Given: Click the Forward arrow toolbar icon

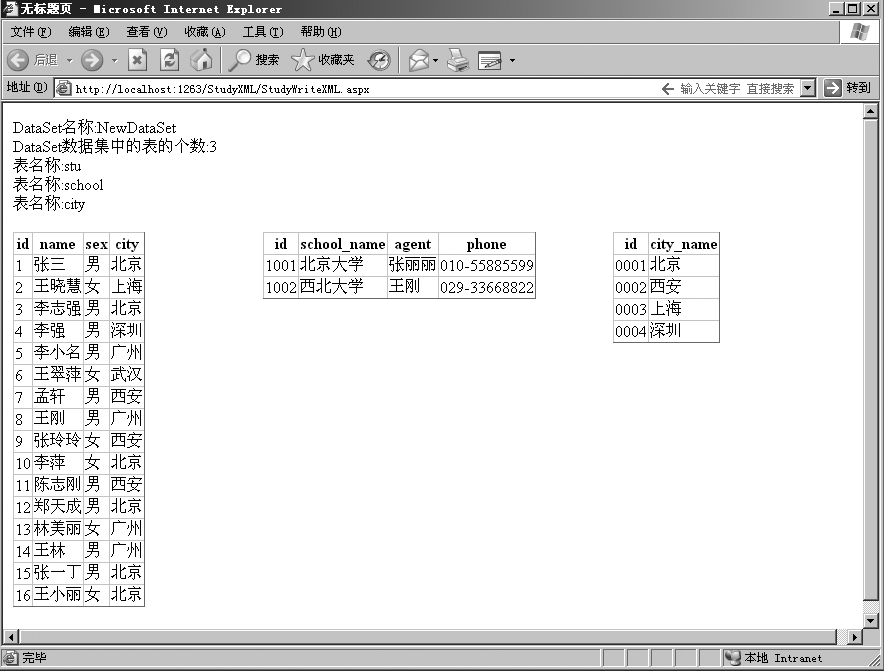Looking at the screenshot, I should 92,60.
